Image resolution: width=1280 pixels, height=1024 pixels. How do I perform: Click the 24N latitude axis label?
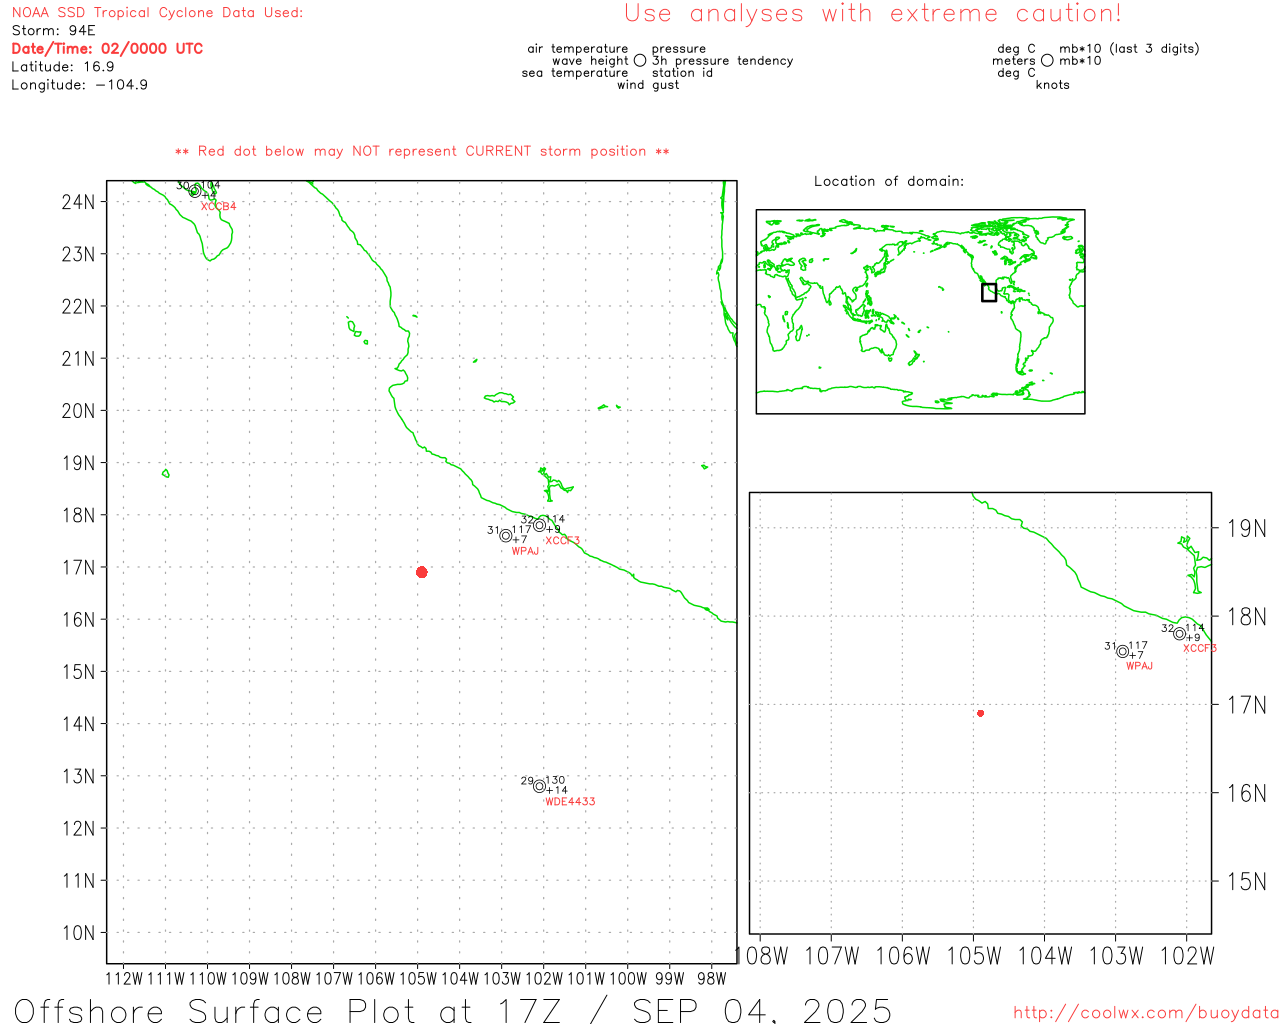coord(78,202)
